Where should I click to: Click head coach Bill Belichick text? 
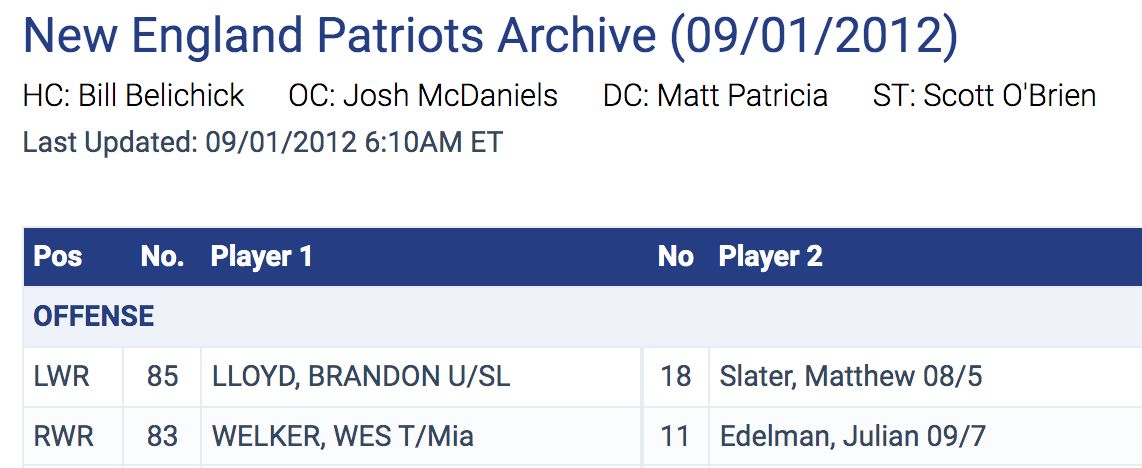[133, 96]
